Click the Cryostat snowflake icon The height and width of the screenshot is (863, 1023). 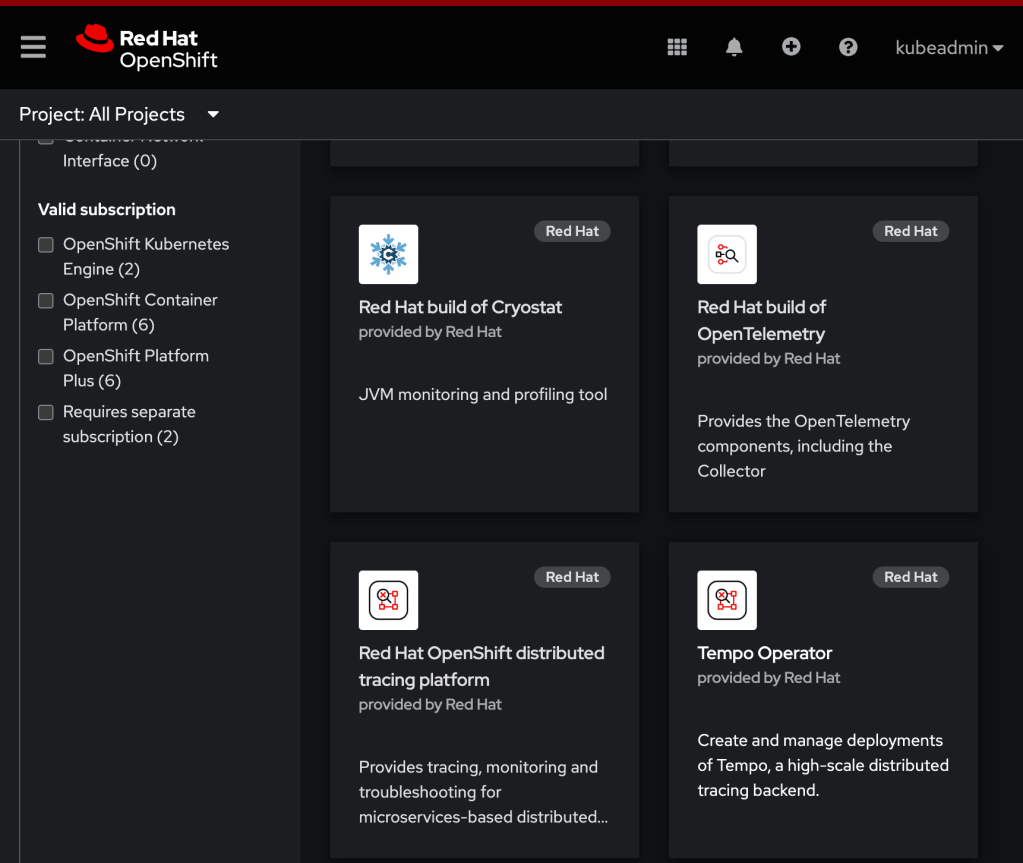pyautogui.click(x=388, y=254)
